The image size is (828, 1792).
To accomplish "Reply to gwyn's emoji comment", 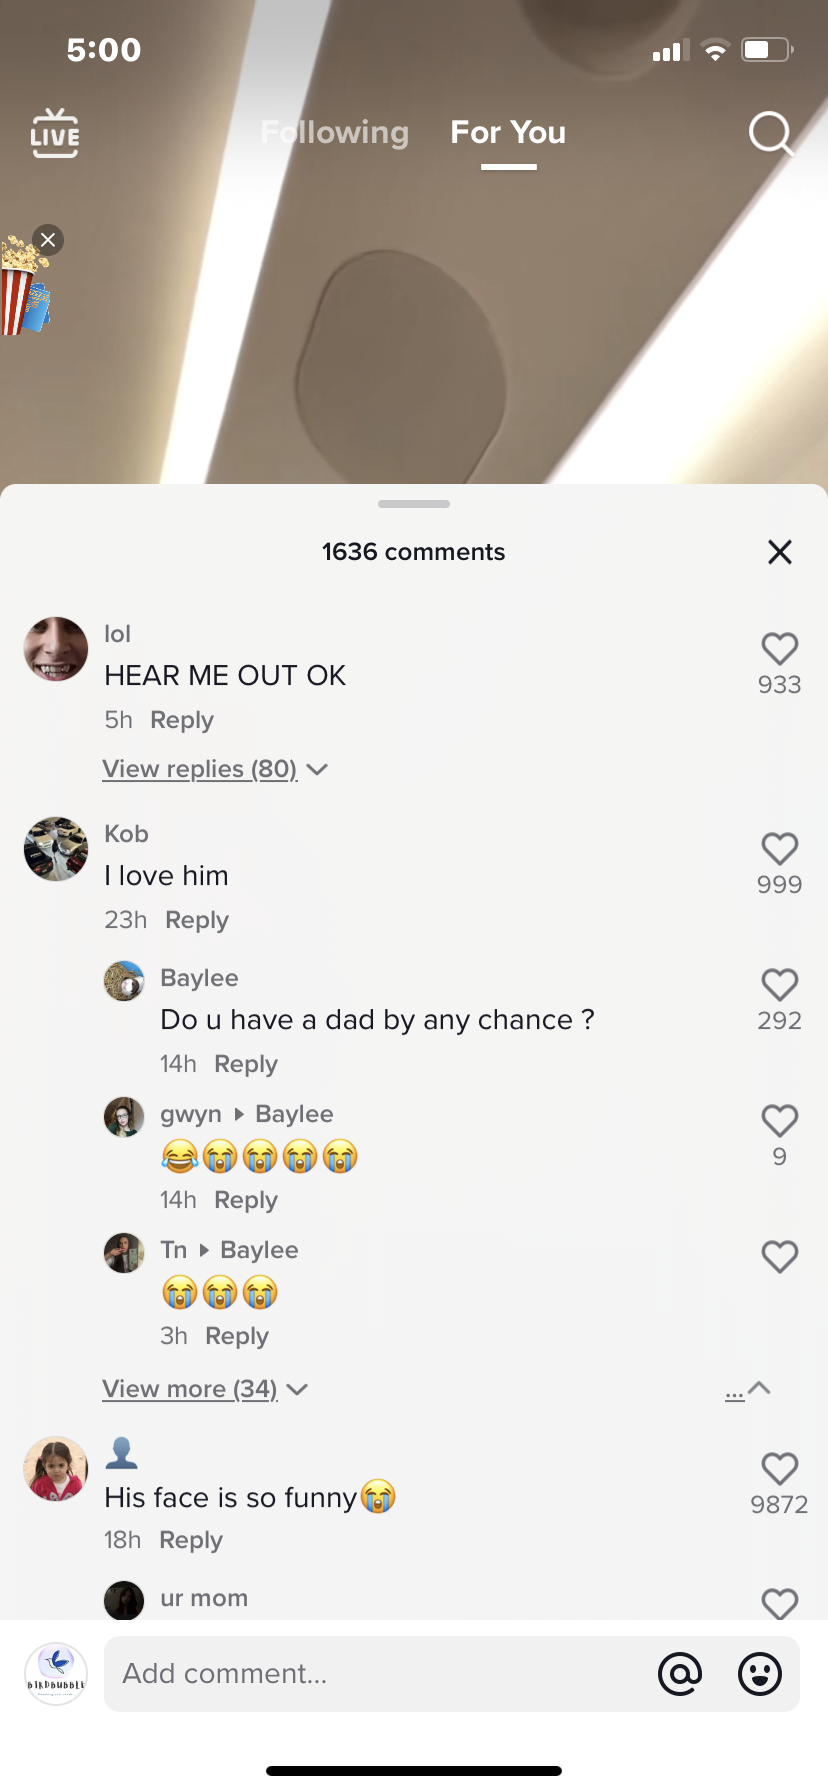I will (246, 1200).
